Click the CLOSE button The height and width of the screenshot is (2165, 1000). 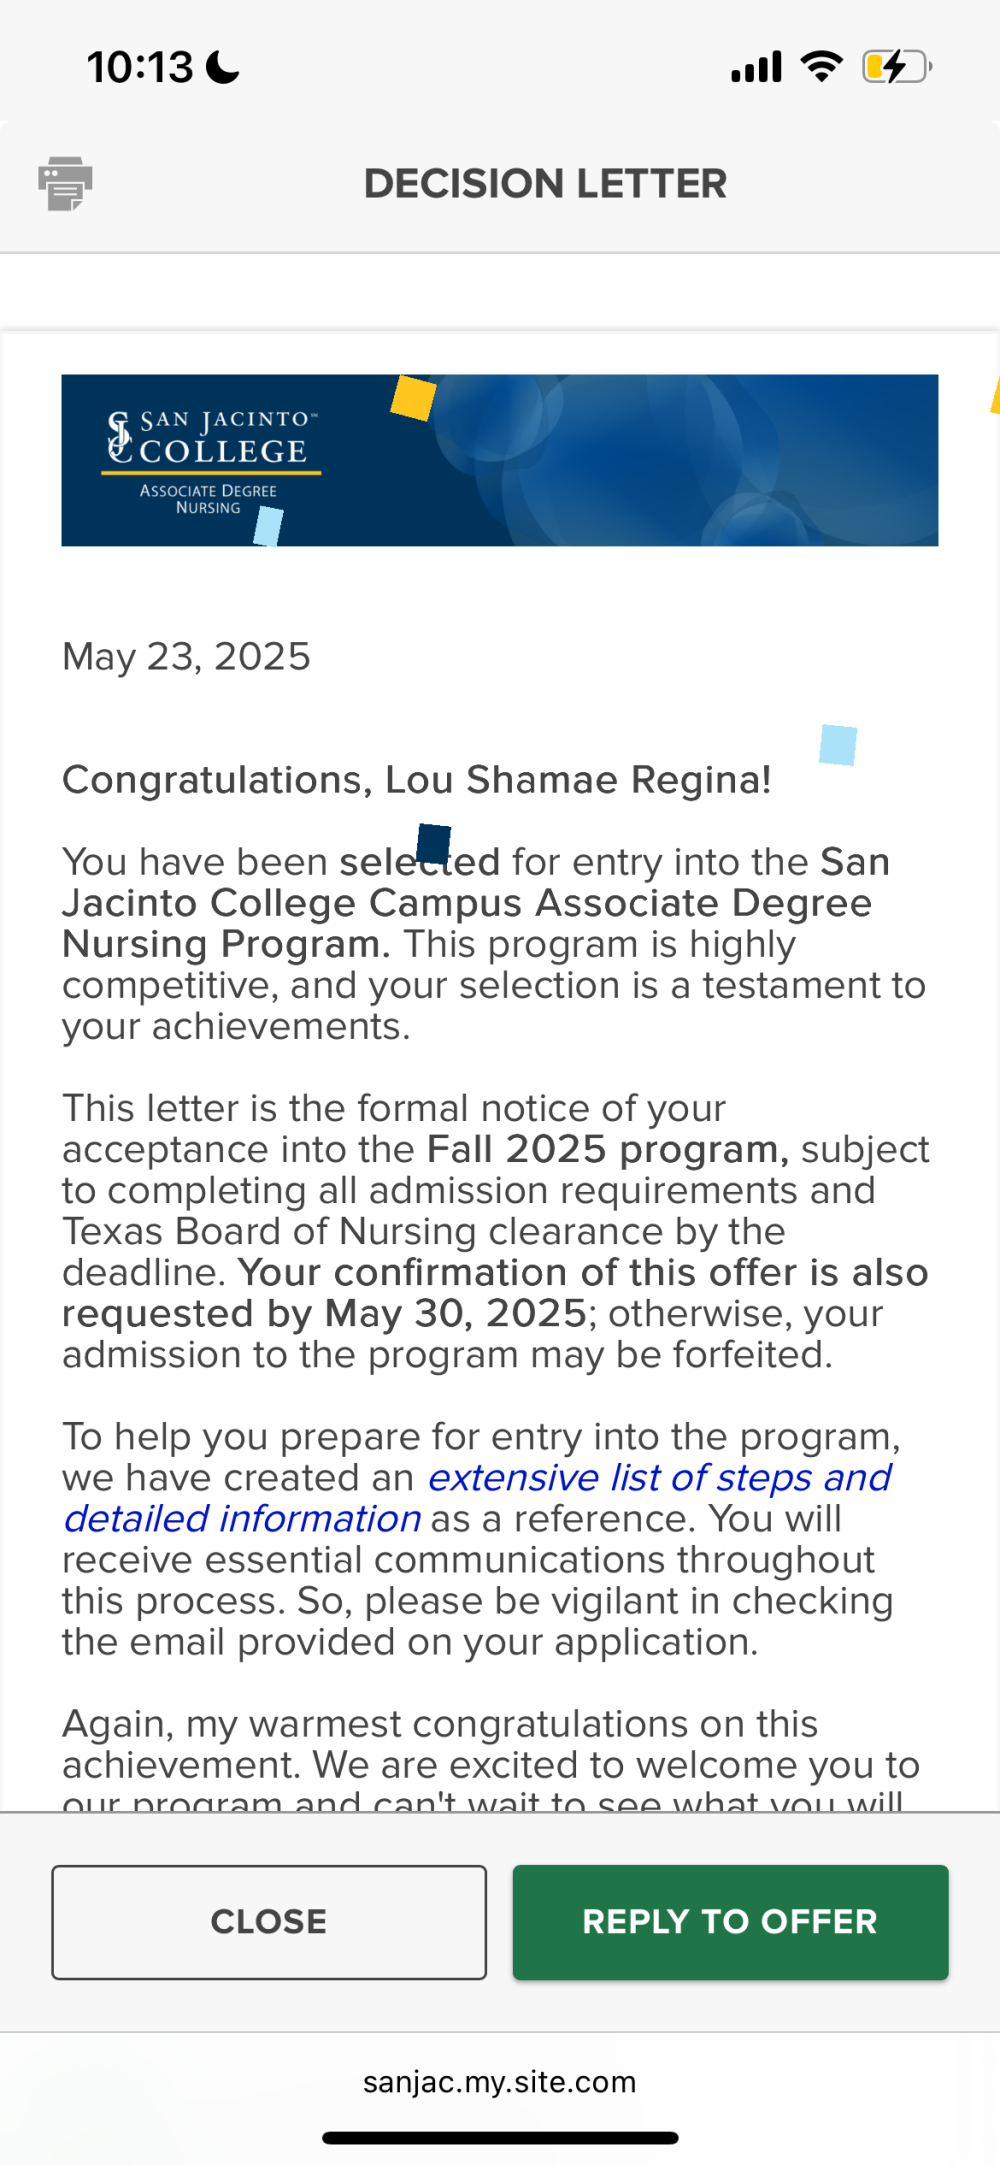[x=269, y=1922]
